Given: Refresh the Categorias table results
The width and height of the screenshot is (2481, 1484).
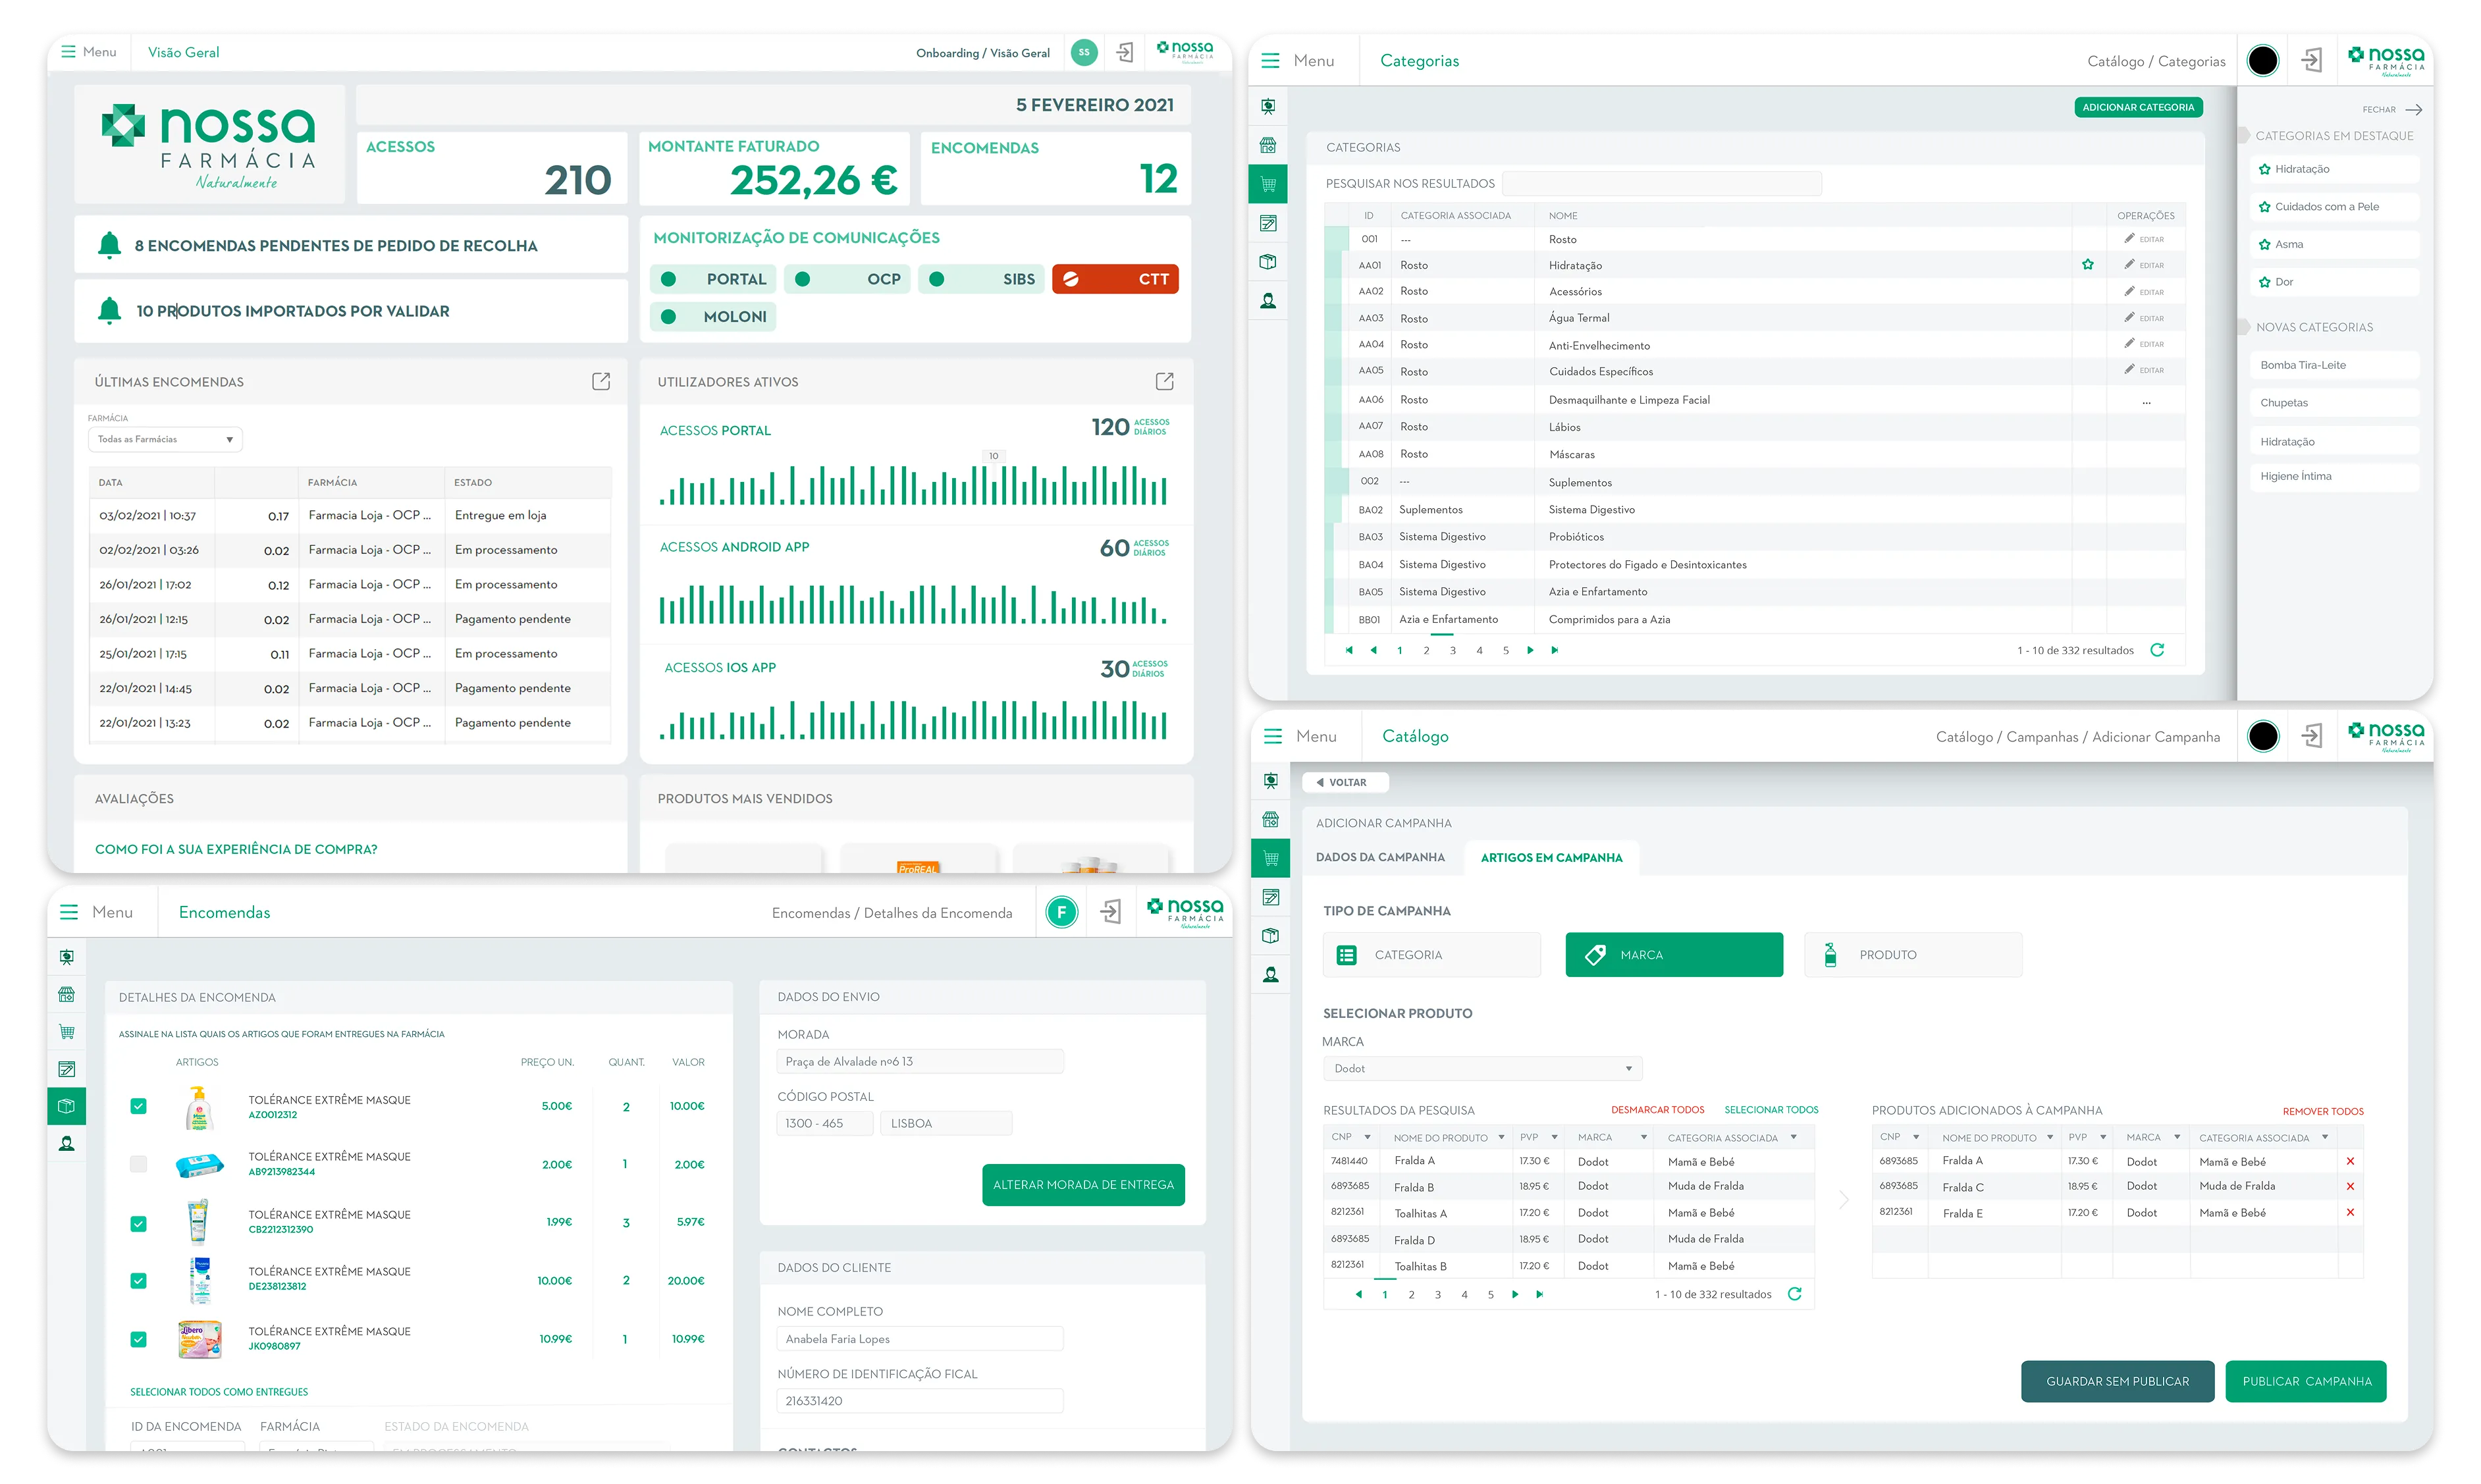Looking at the screenshot, I should (x=2158, y=650).
